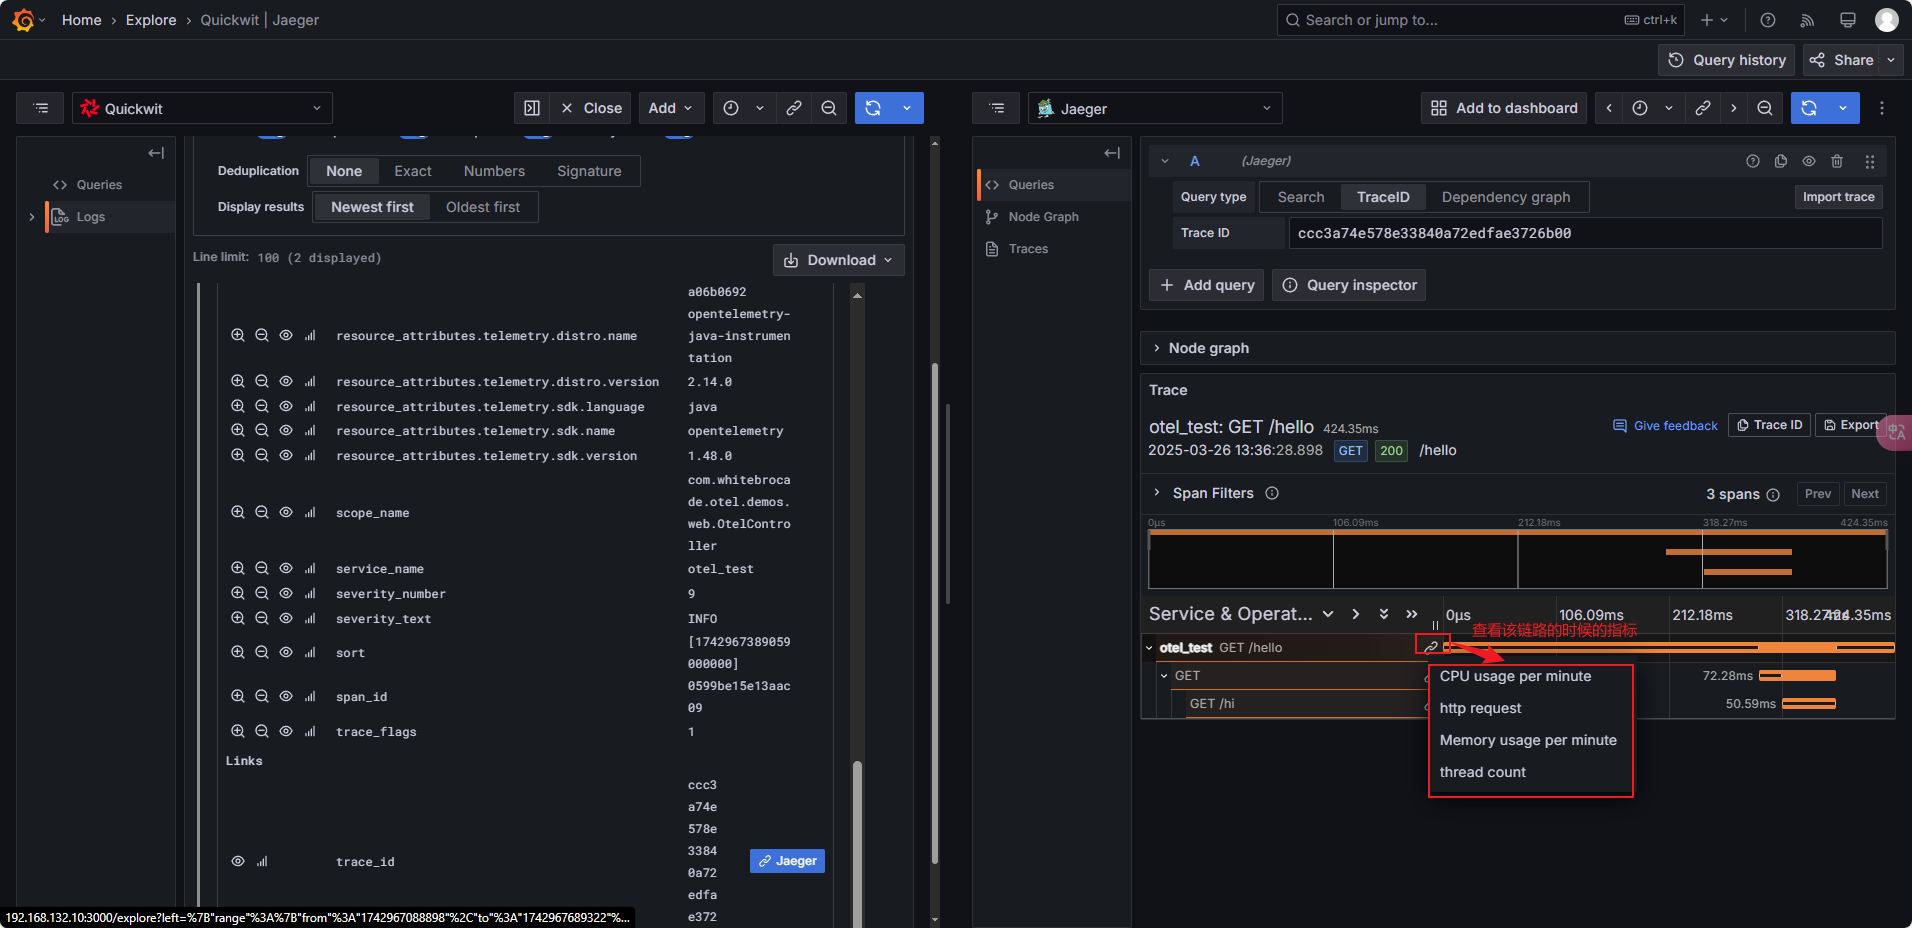Click the split pane layout icon
1912x928 pixels.
point(532,108)
